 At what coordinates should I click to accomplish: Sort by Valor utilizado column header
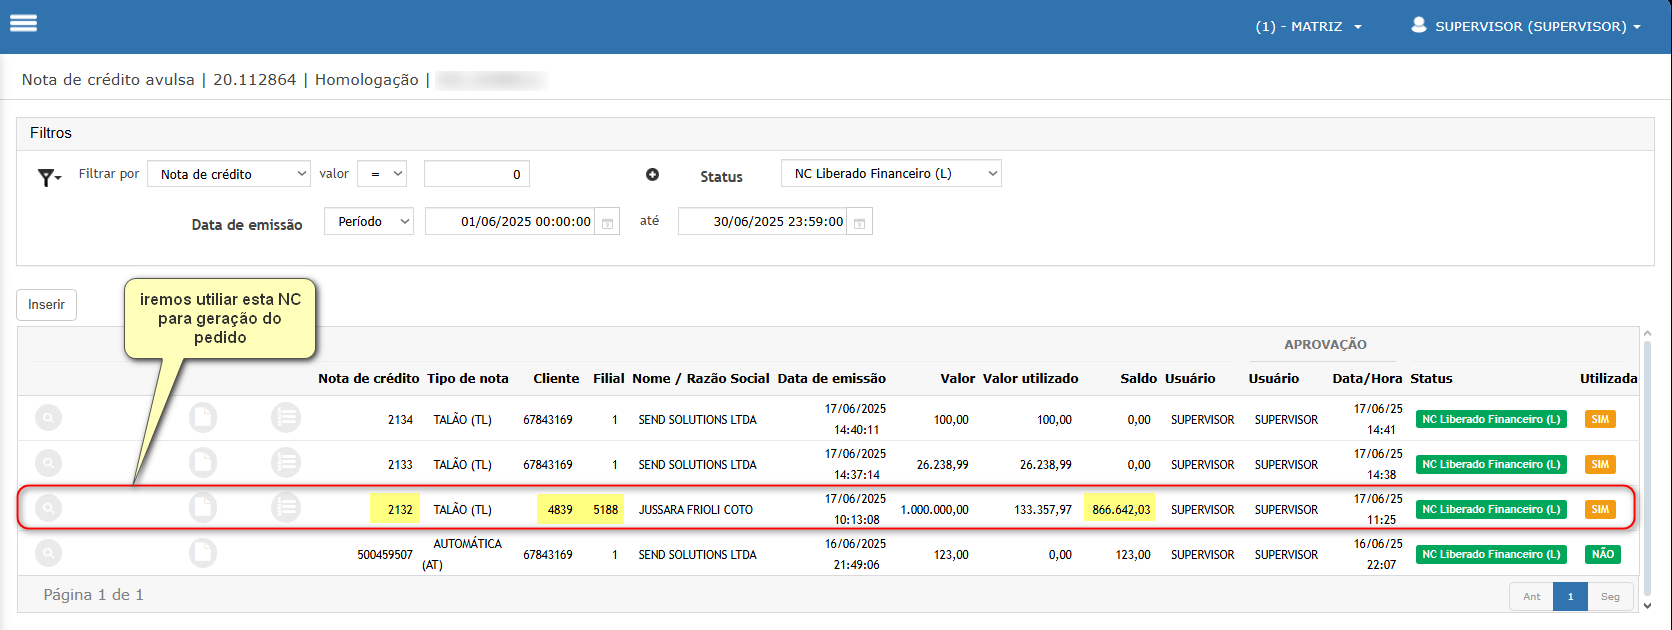pos(1030,379)
